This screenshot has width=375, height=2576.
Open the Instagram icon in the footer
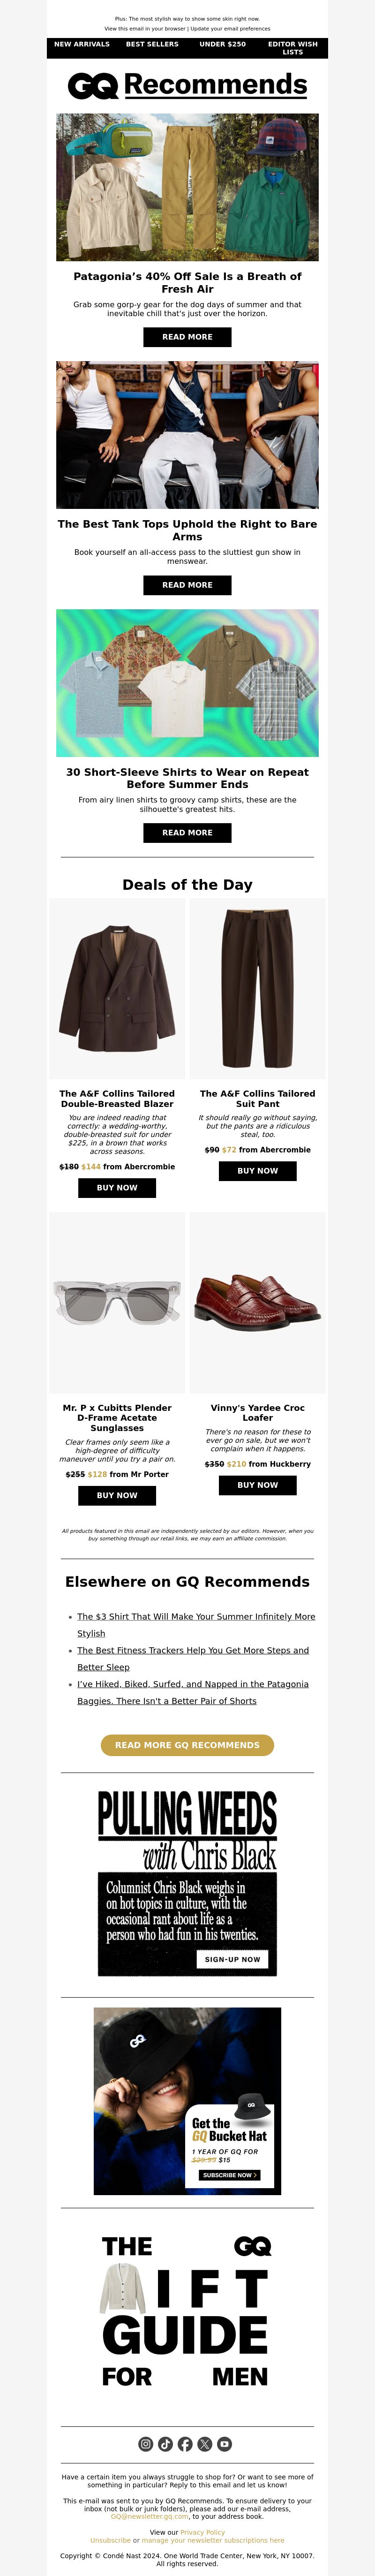point(145,2444)
